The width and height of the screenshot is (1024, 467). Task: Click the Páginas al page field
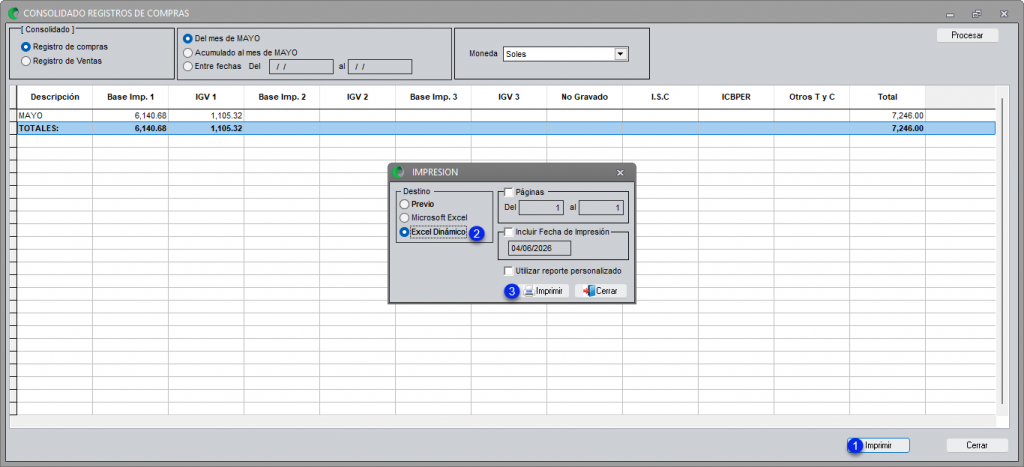[601, 208]
